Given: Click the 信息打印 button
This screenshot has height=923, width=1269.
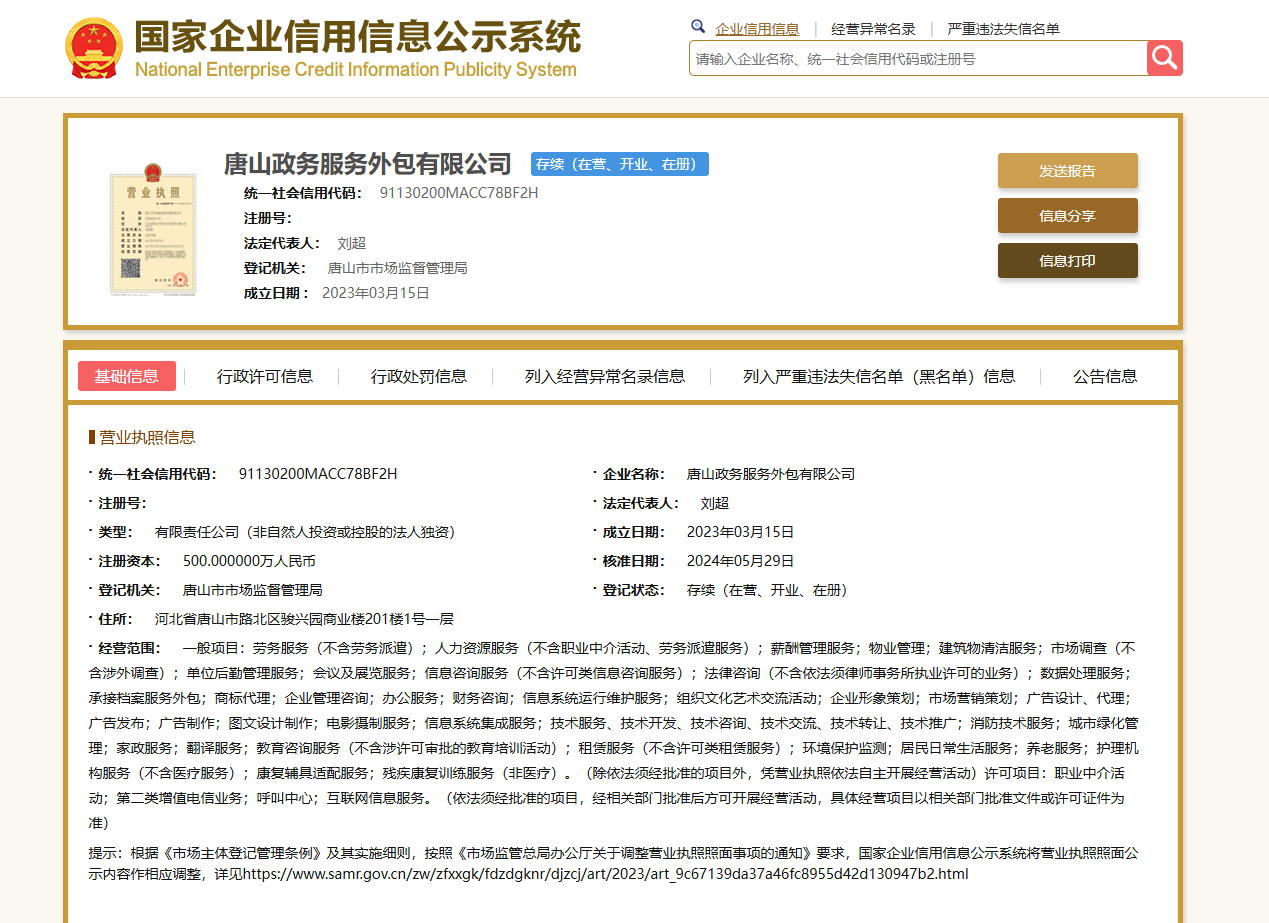Looking at the screenshot, I should point(1067,261).
